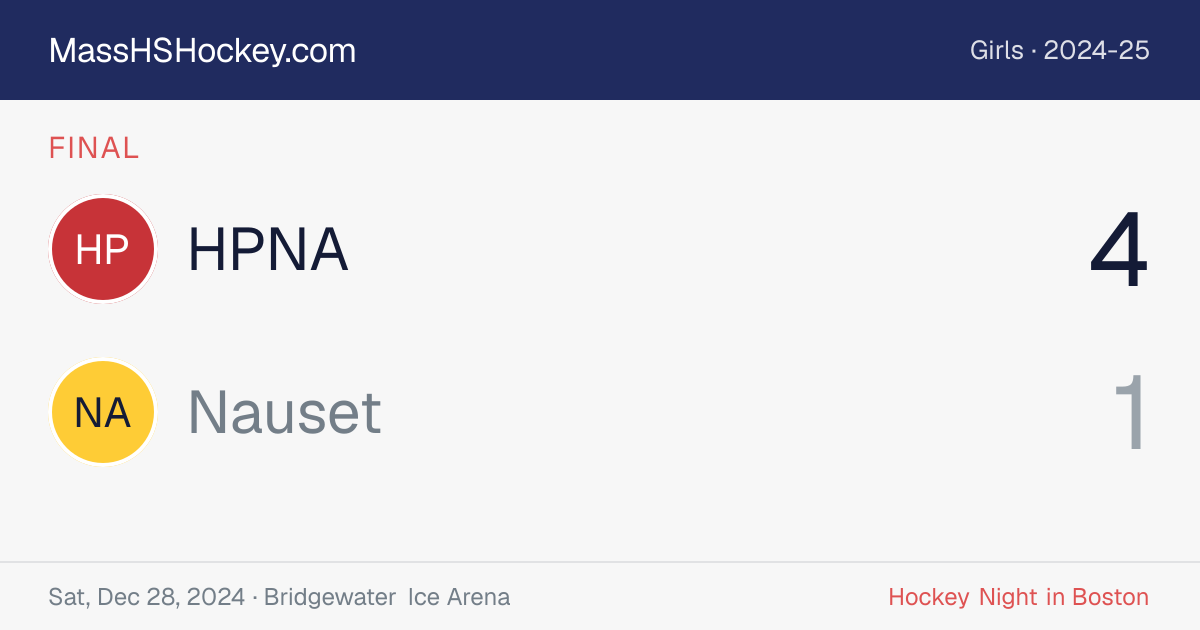Click the word Bridgewater in the venue
1200x630 pixels.
coord(331,597)
